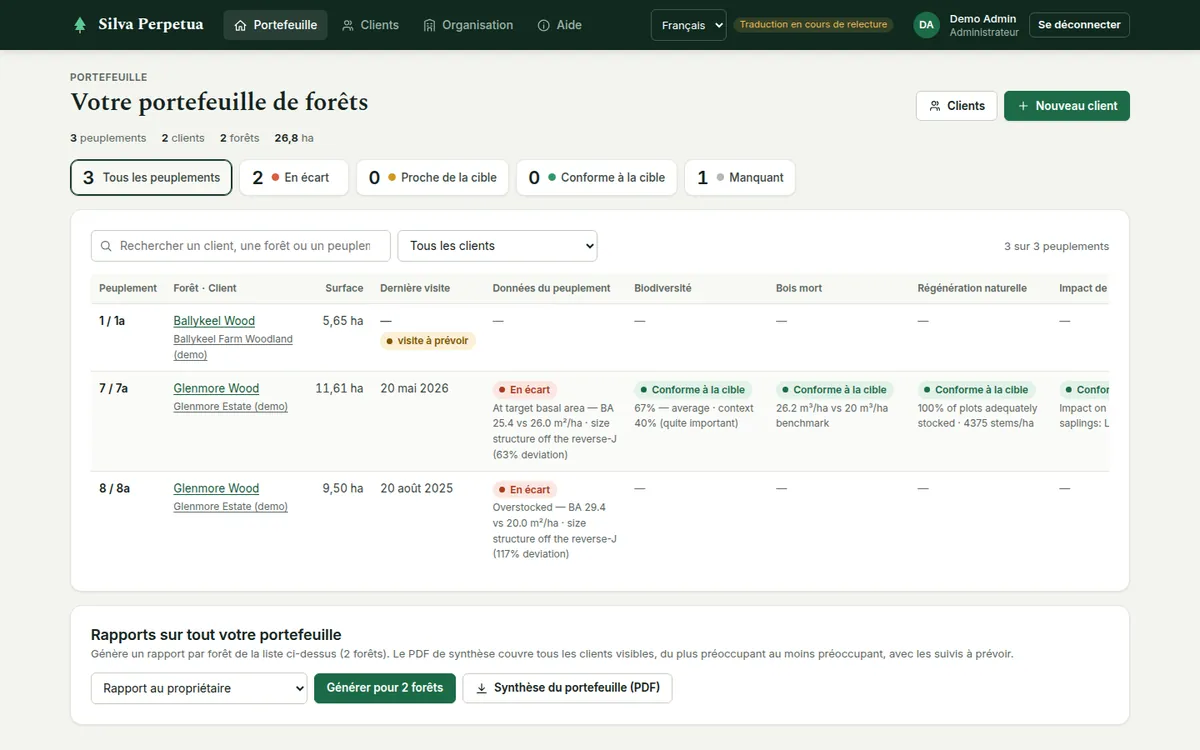Click peuplement cell '7 / 7a'
1200x750 pixels.
click(113, 388)
